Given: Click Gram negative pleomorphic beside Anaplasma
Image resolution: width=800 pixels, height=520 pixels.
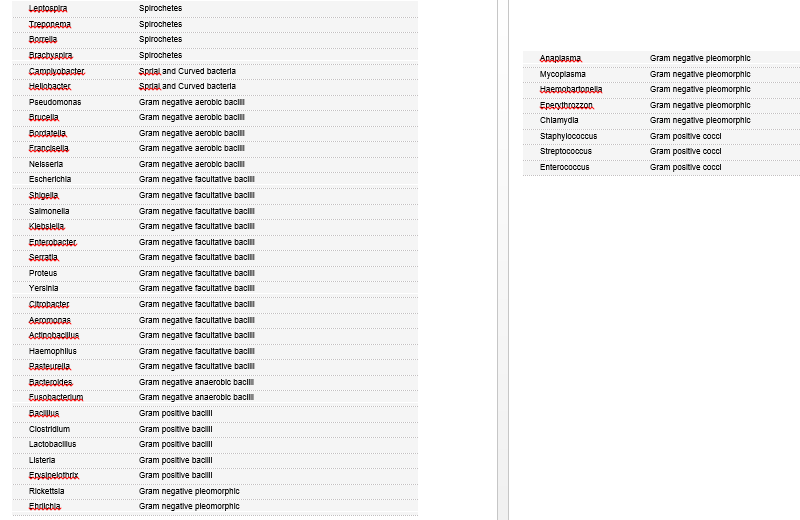Looking at the screenshot, I should point(700,58).
